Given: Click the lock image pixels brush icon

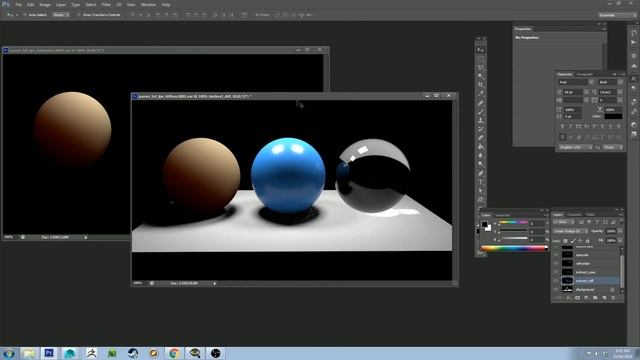Looking at the screenshot, I should [573, 241].
